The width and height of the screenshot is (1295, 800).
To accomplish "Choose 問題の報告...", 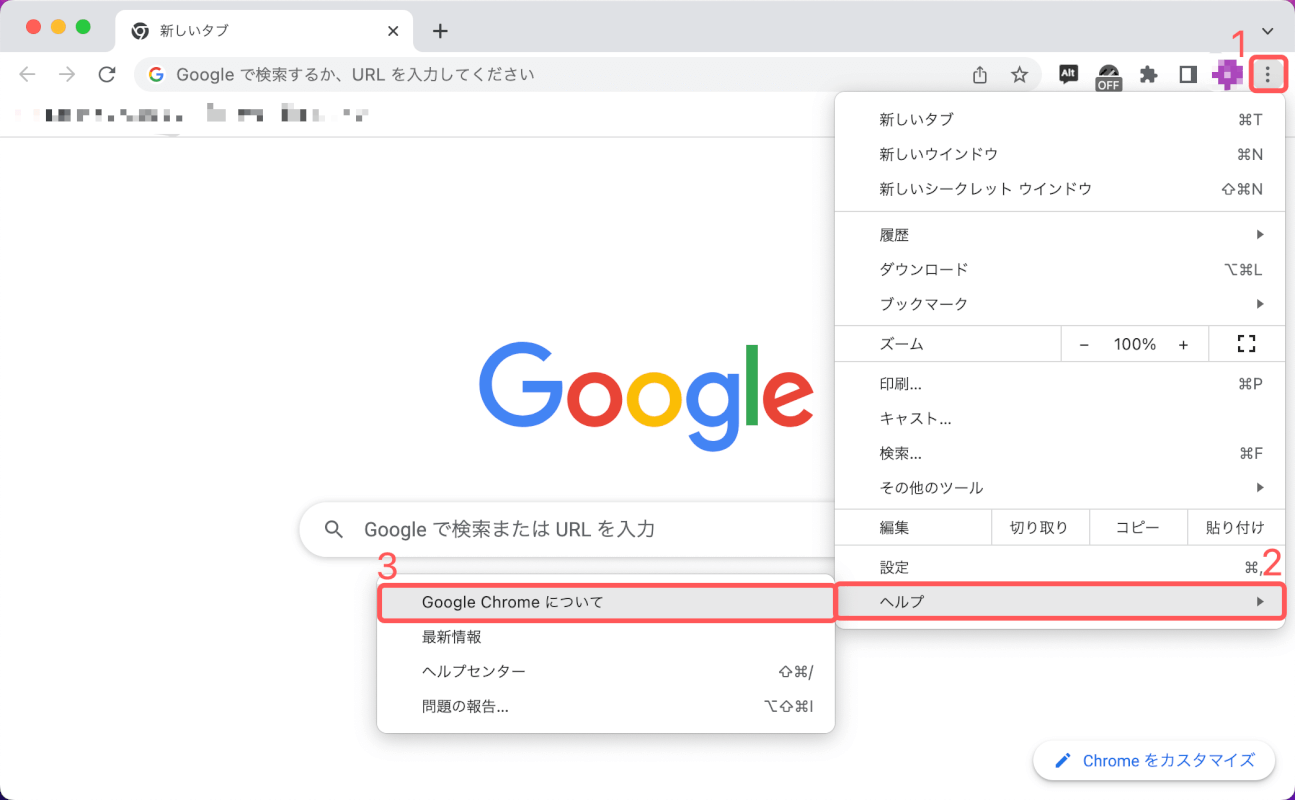I will tap(606, 706).
